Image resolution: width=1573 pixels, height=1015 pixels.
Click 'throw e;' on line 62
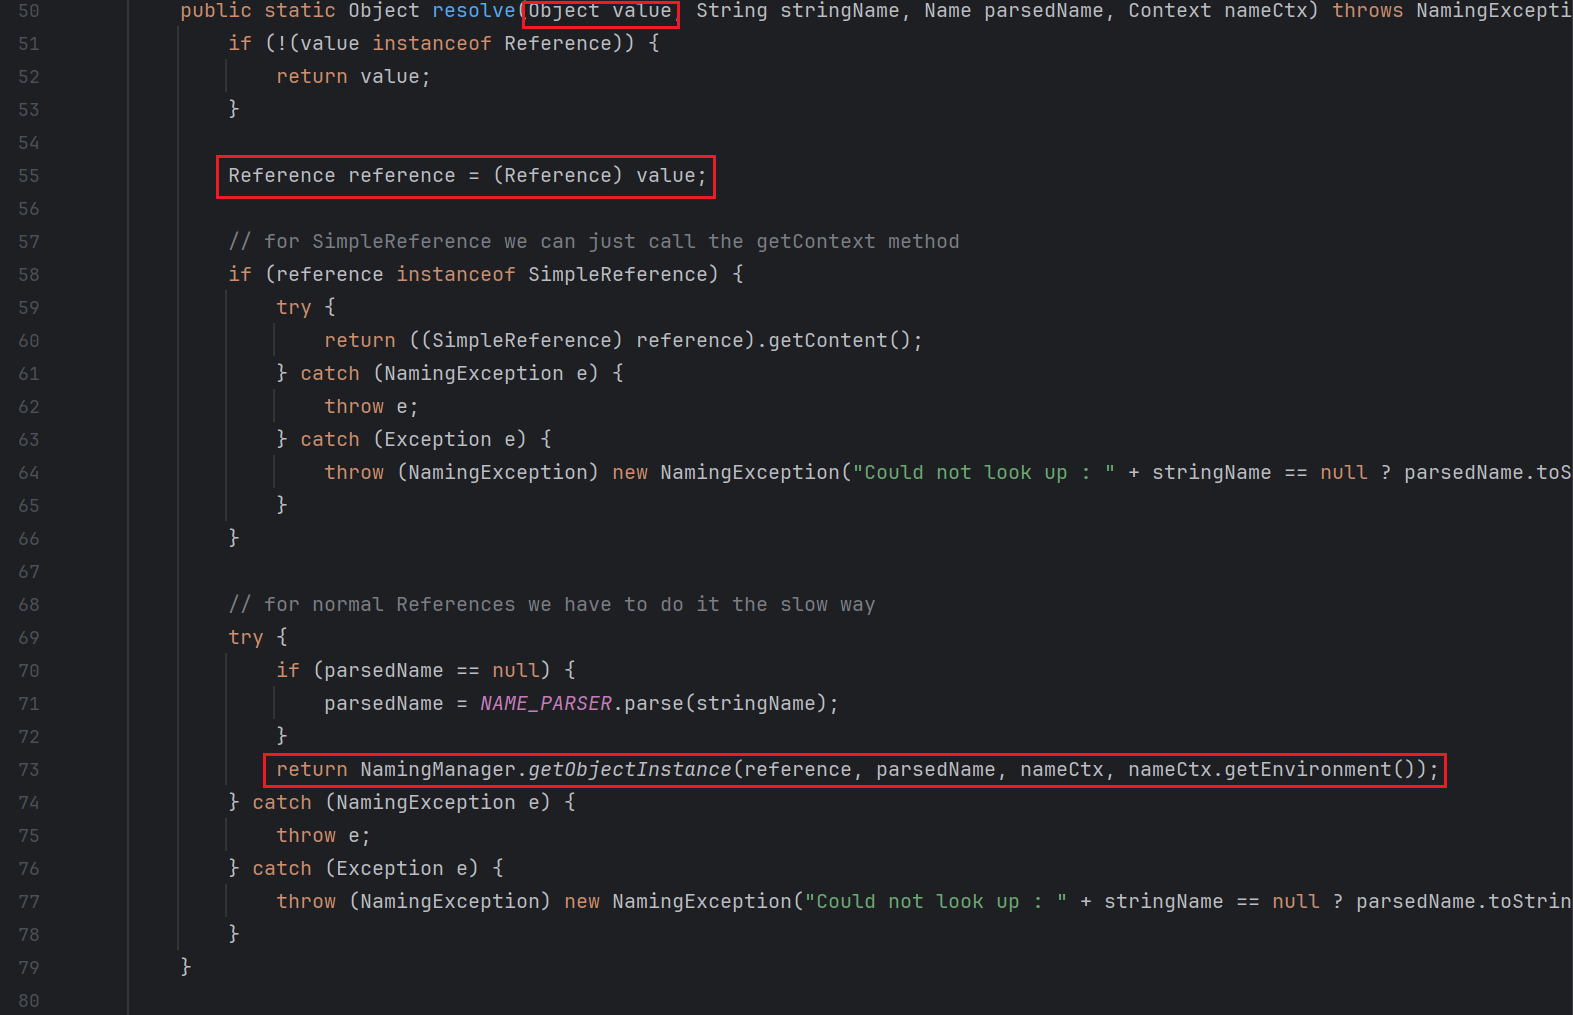tap(371, 407)
